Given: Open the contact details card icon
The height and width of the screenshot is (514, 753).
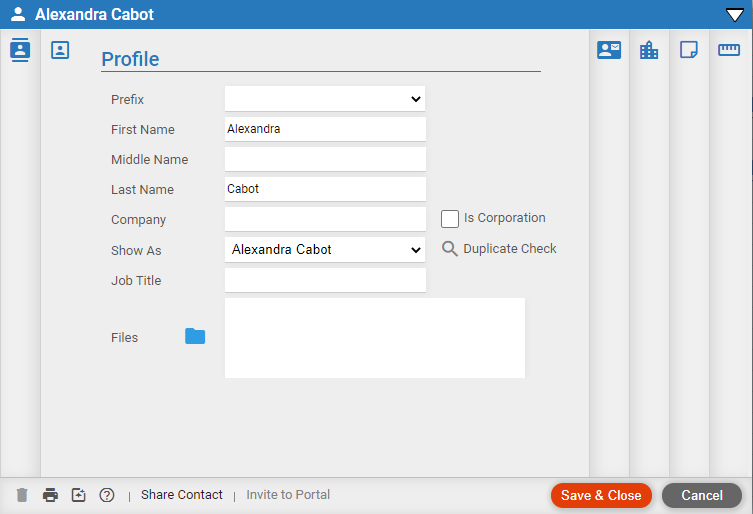Looking at the screenshot, I should [609, 50].
